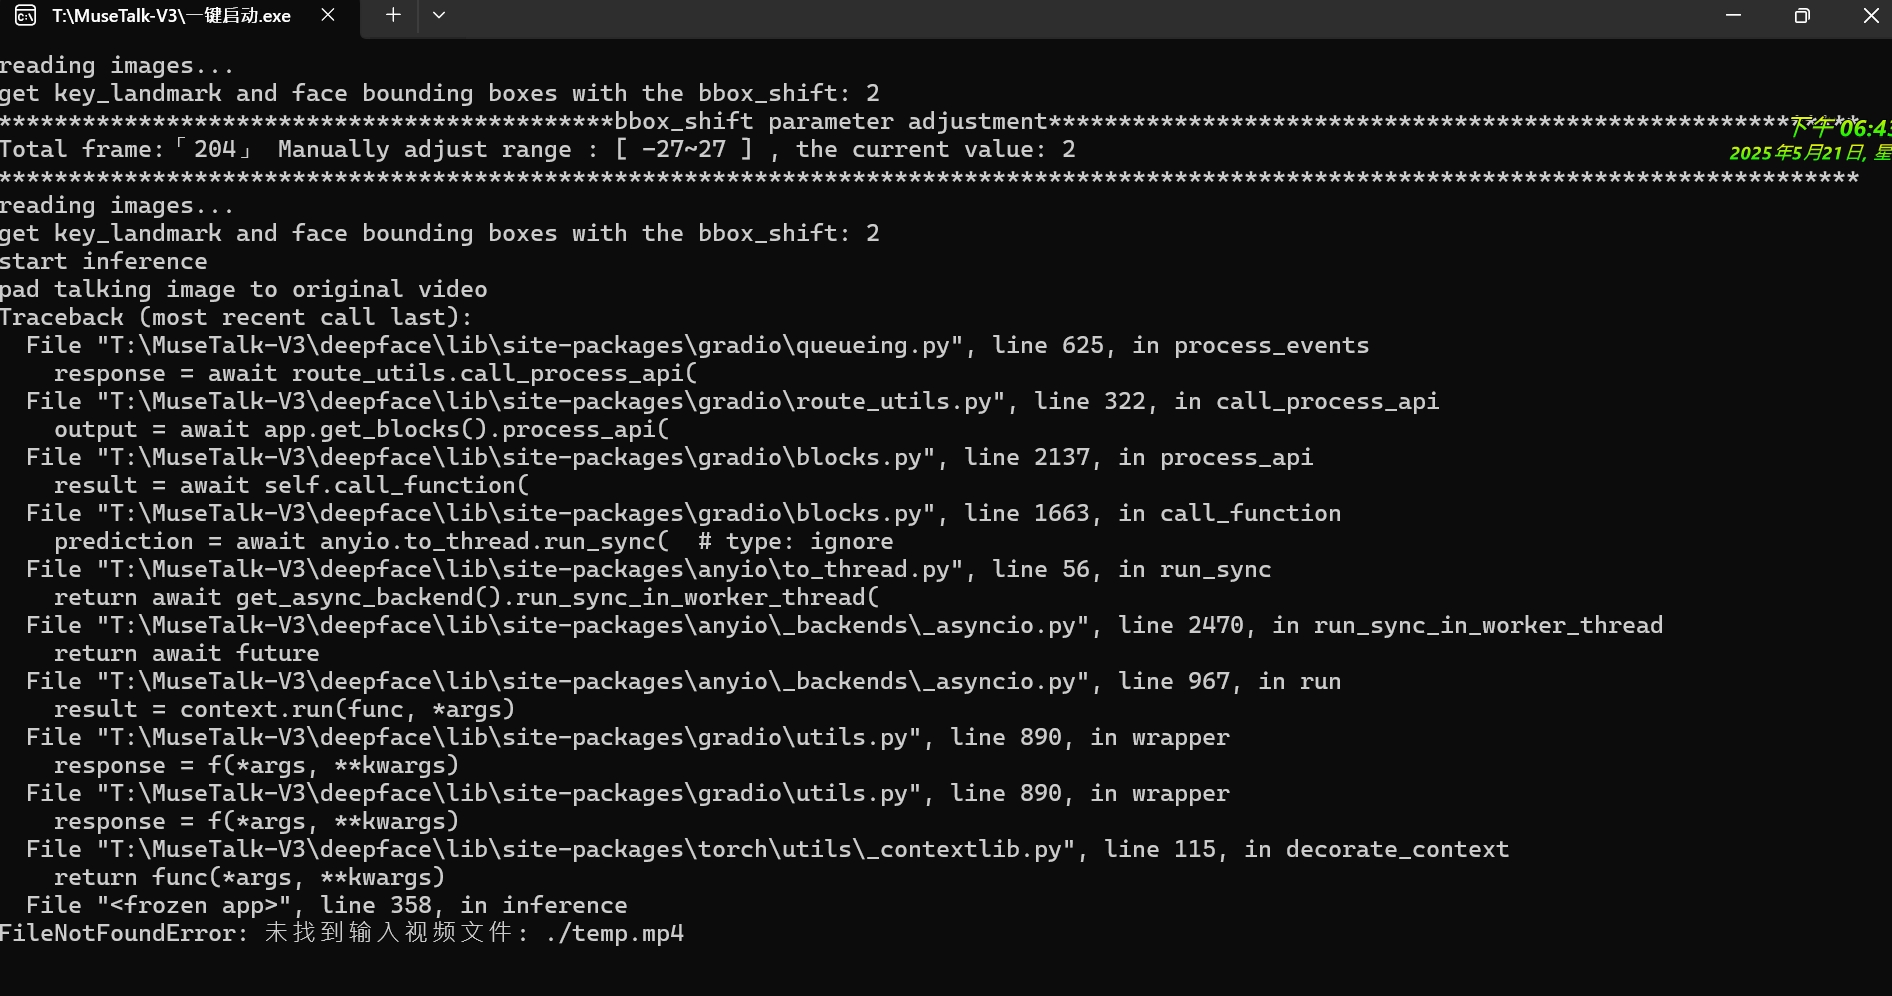The width and height of the screenshot is (1892, 996).
Task: Click the terminal icon in the tab
Action: pyautogui.click(x=25, y=16)
